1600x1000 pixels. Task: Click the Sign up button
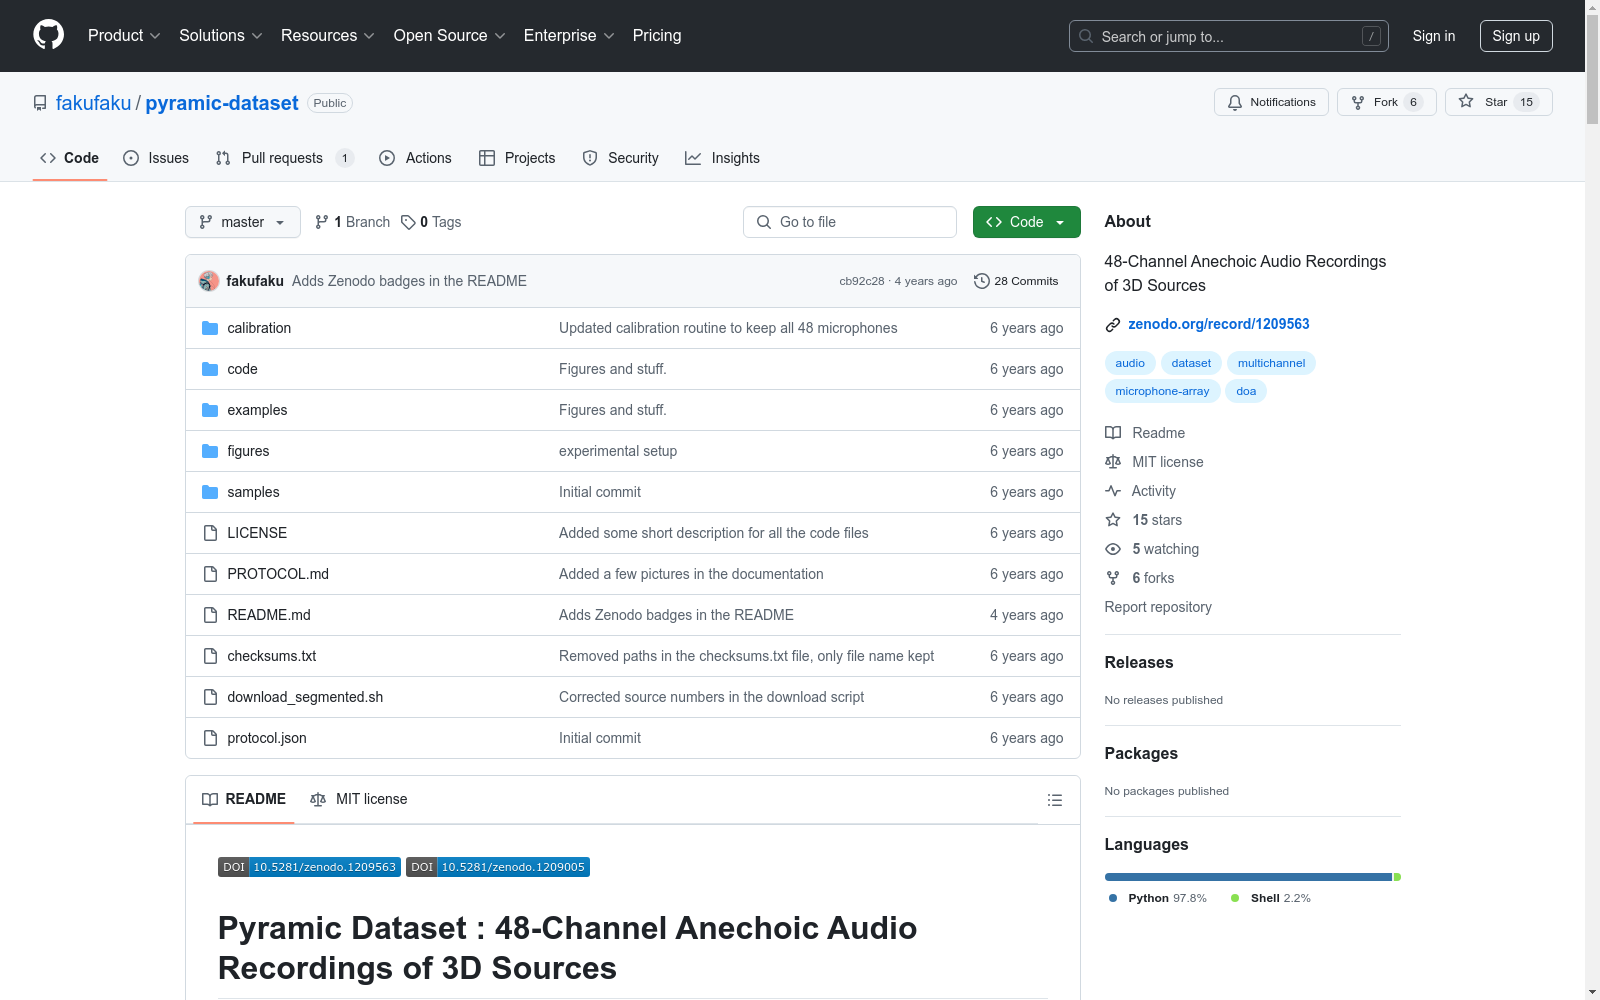click(1516, 36)
